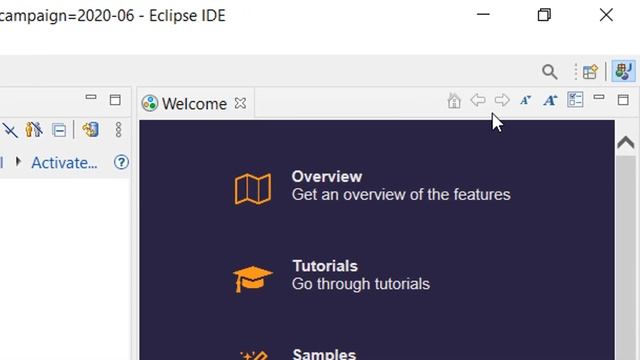Switch to the Java perspective icon

pyautogui.click(x=623, y=71)
